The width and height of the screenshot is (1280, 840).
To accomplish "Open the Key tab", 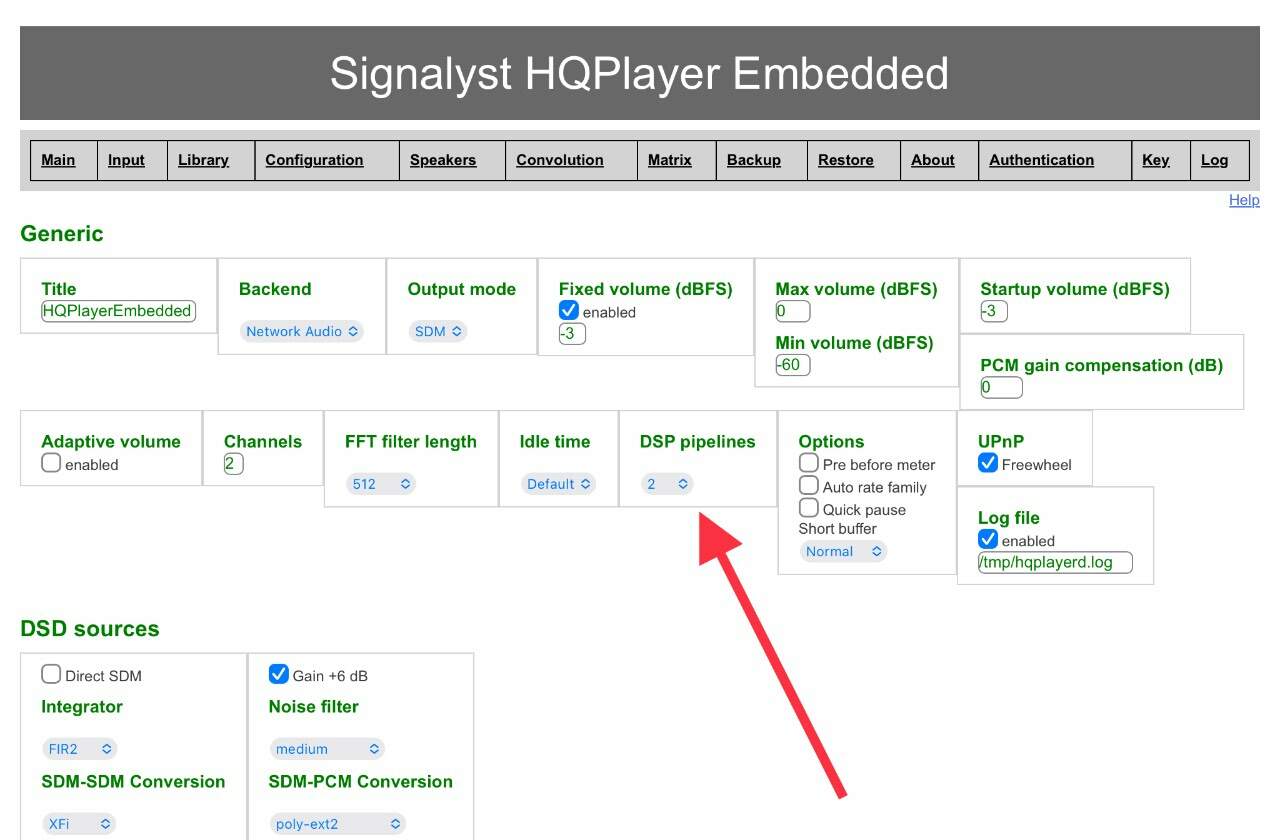I will 1156,160.
